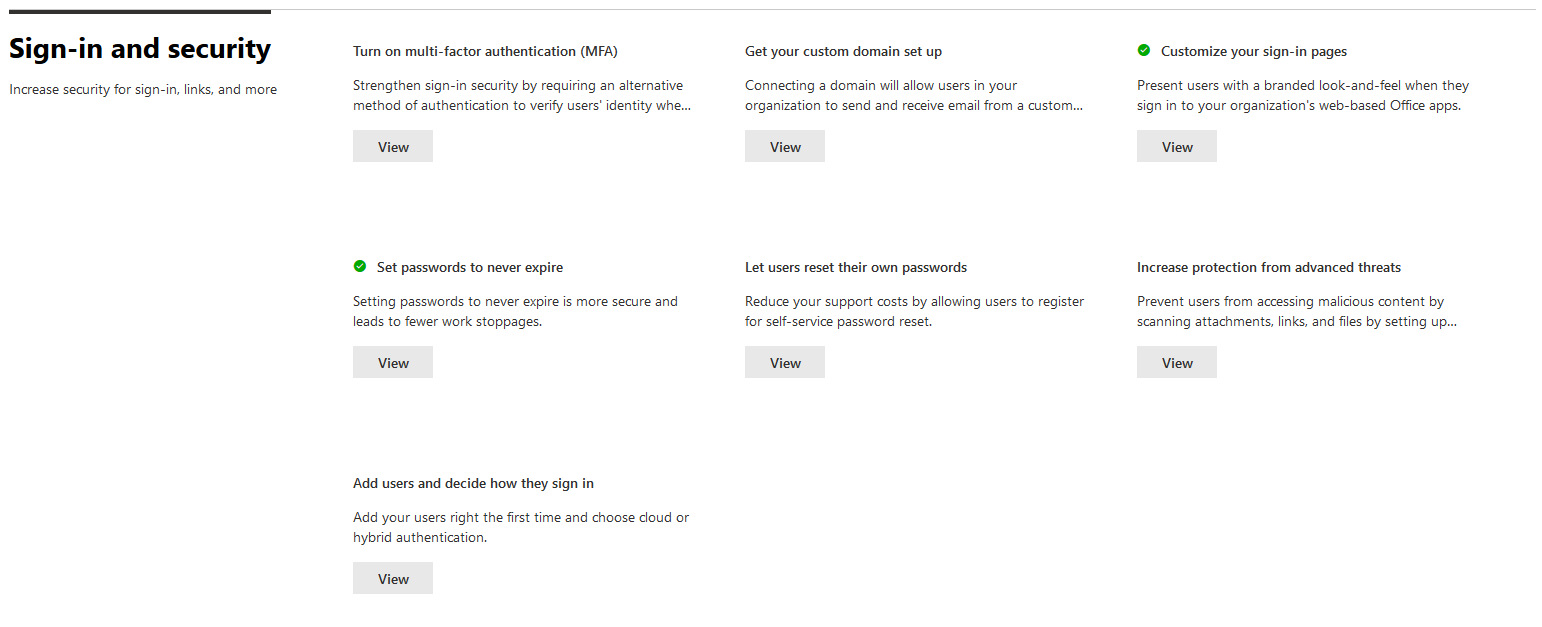Click description starting 'Prevent users from accessing malicious'
The width and height of the screenshot is (1542, 627).
[x=1297, y=311]
